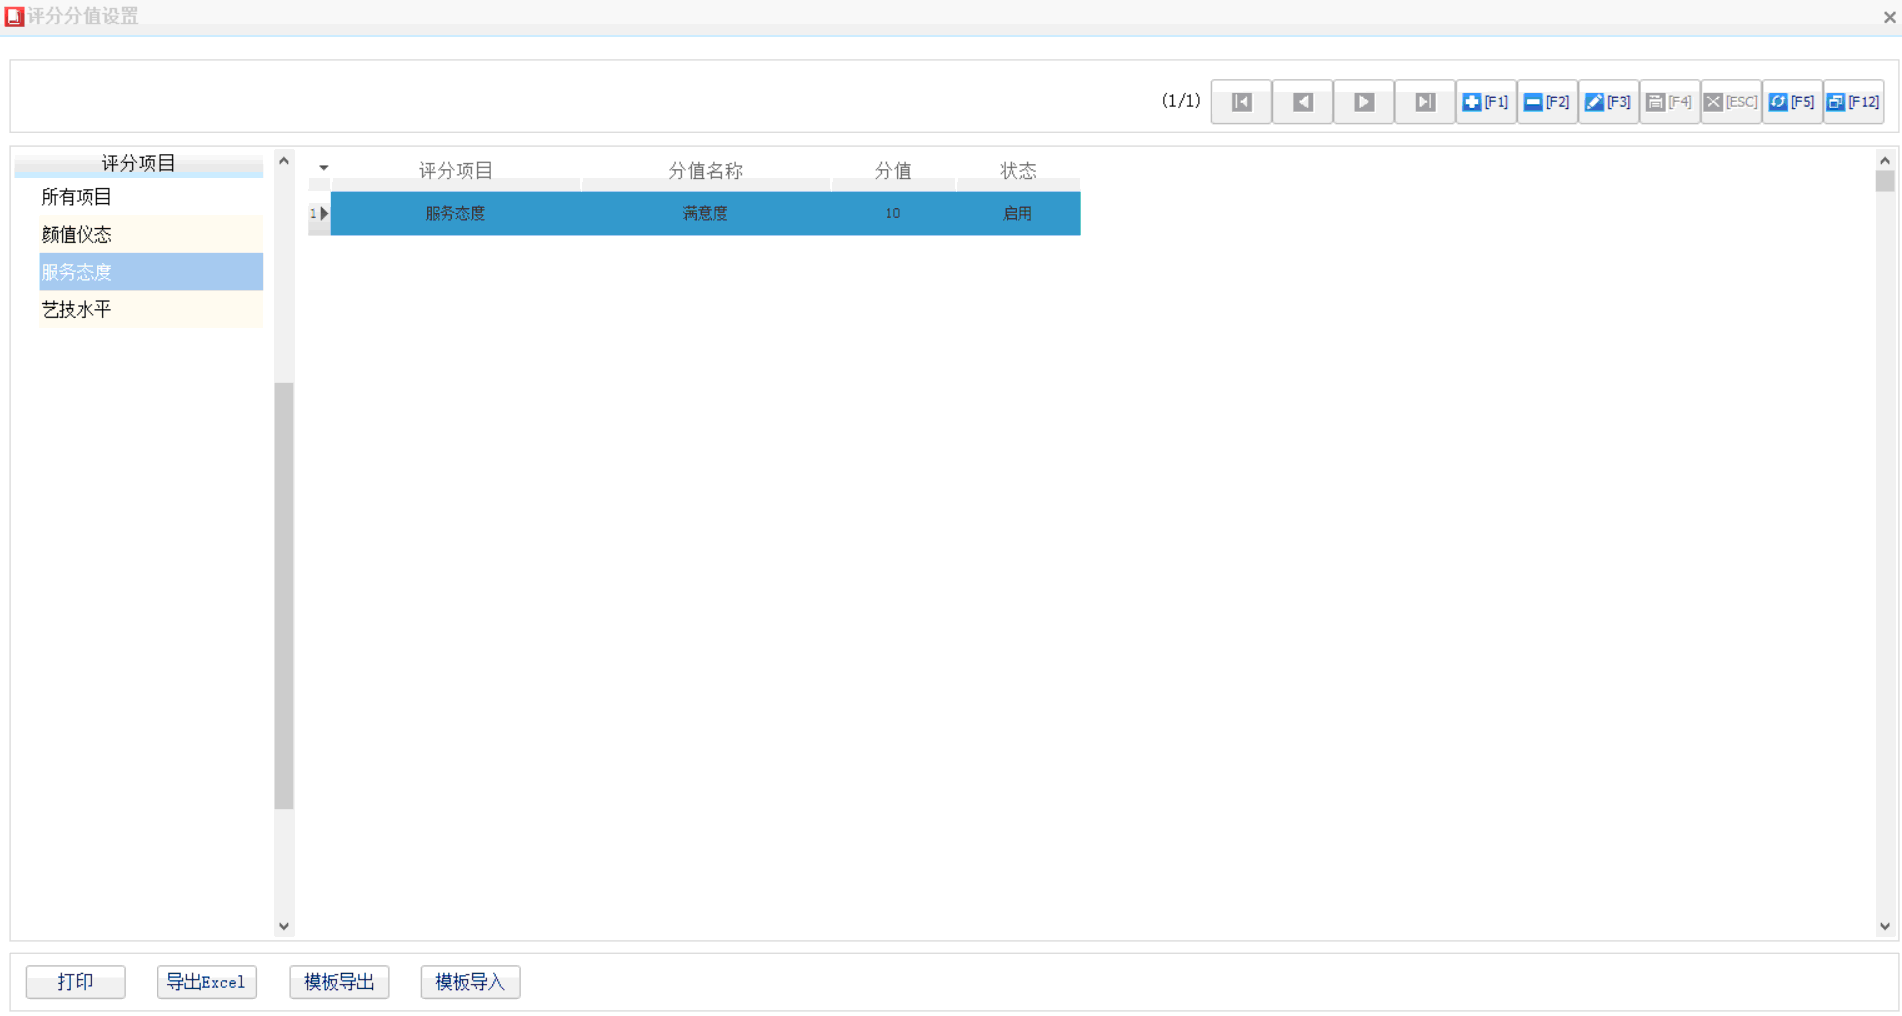
Task: Click the score value 10 cell
Action: pos(893,213)
